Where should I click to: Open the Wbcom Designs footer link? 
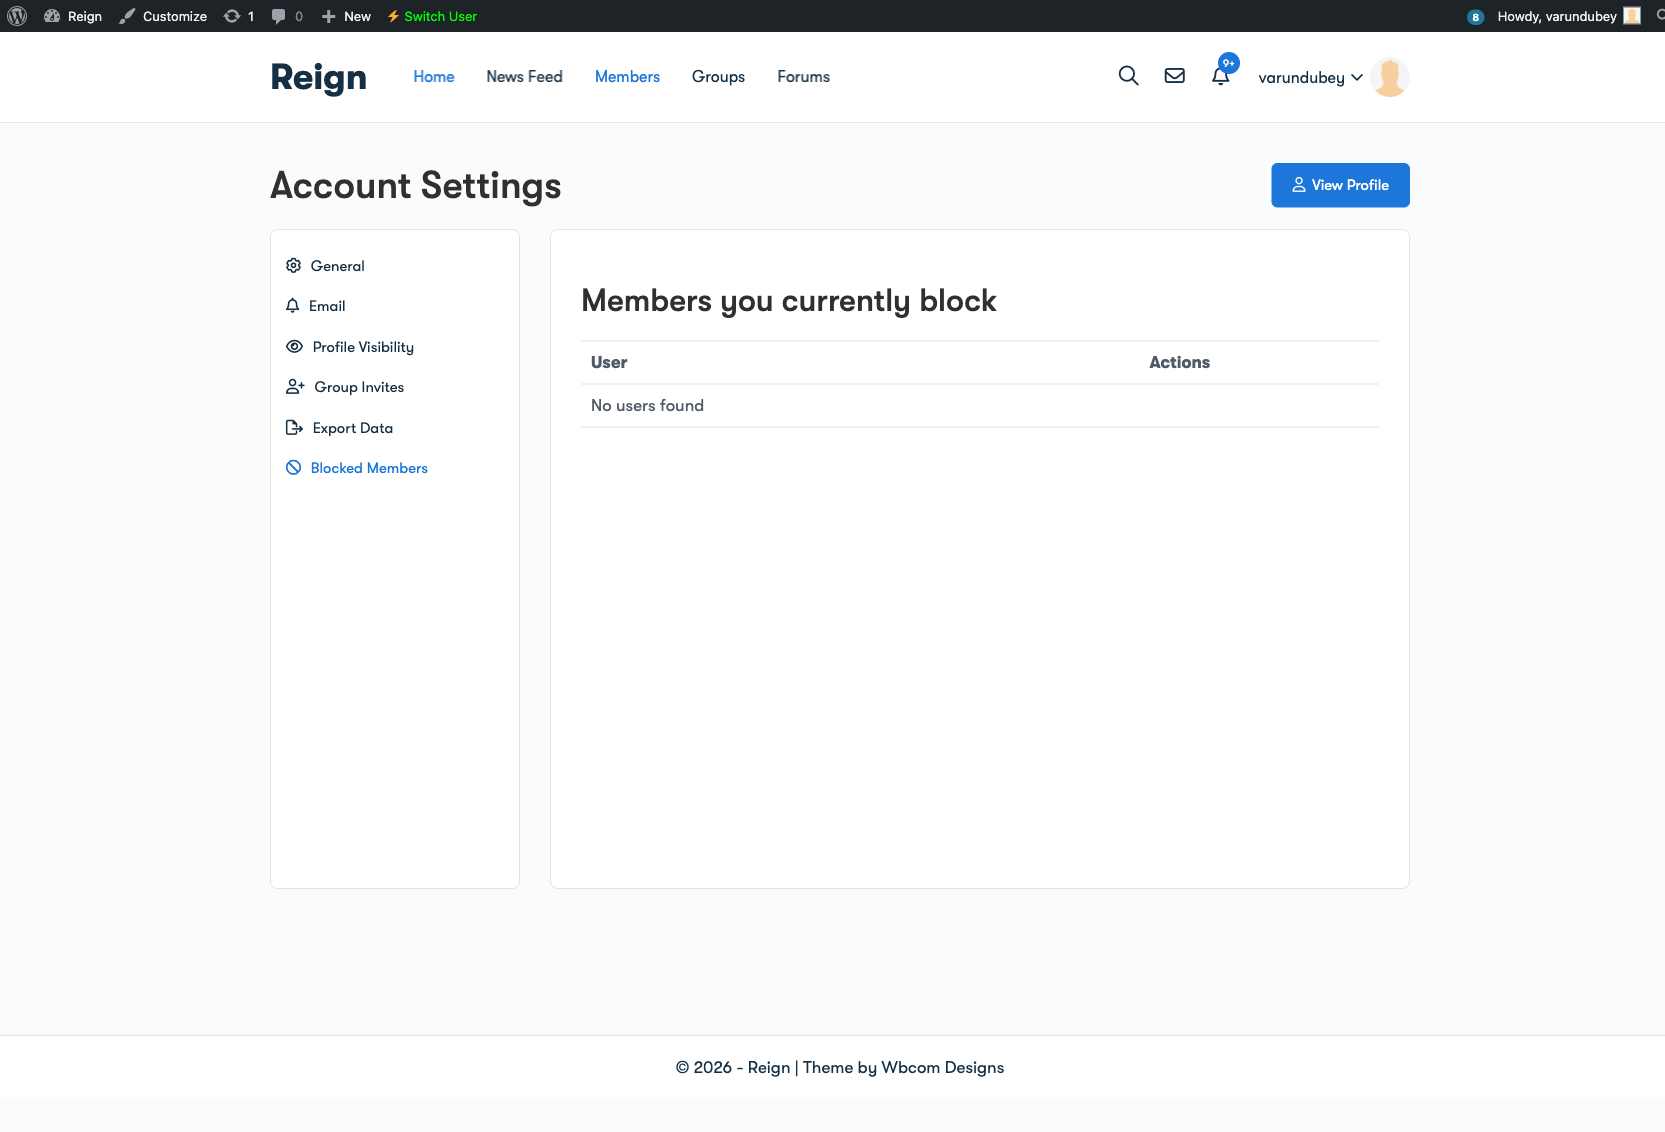(x=942, y=1067)
